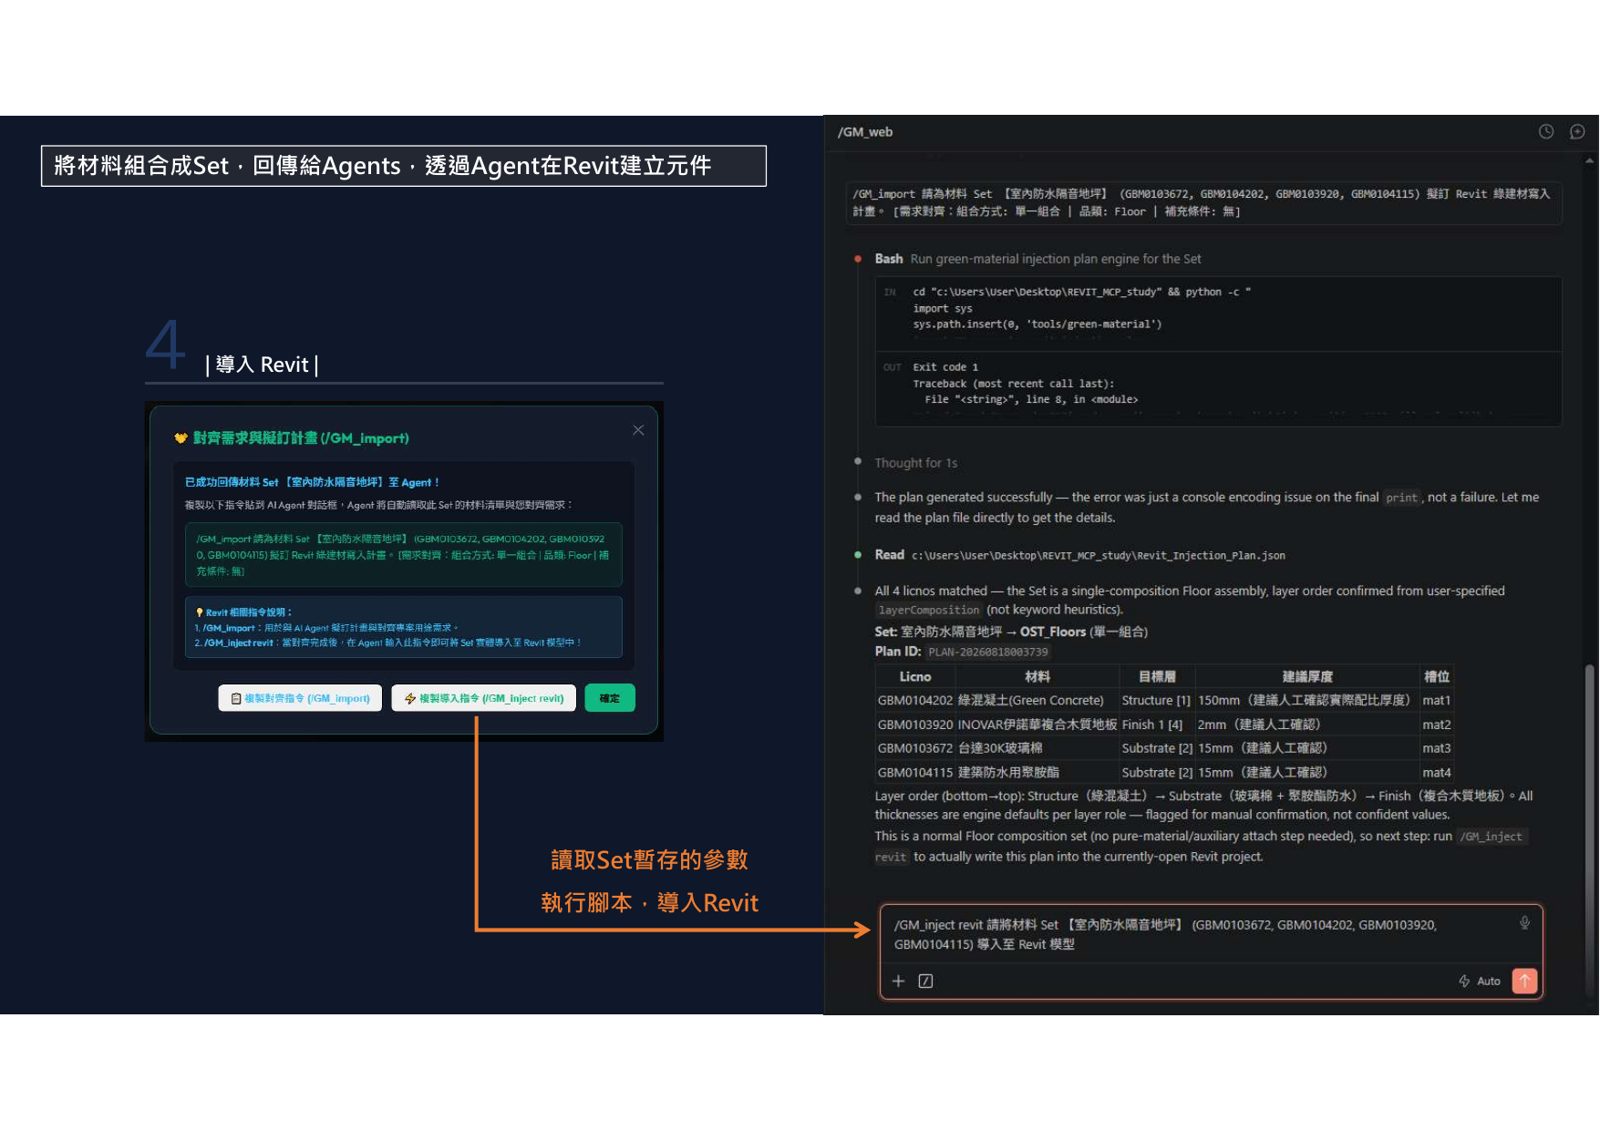Click the layerComposition inline code tag
Screen dimensions: 1600x1131
[x=929, y=610]
